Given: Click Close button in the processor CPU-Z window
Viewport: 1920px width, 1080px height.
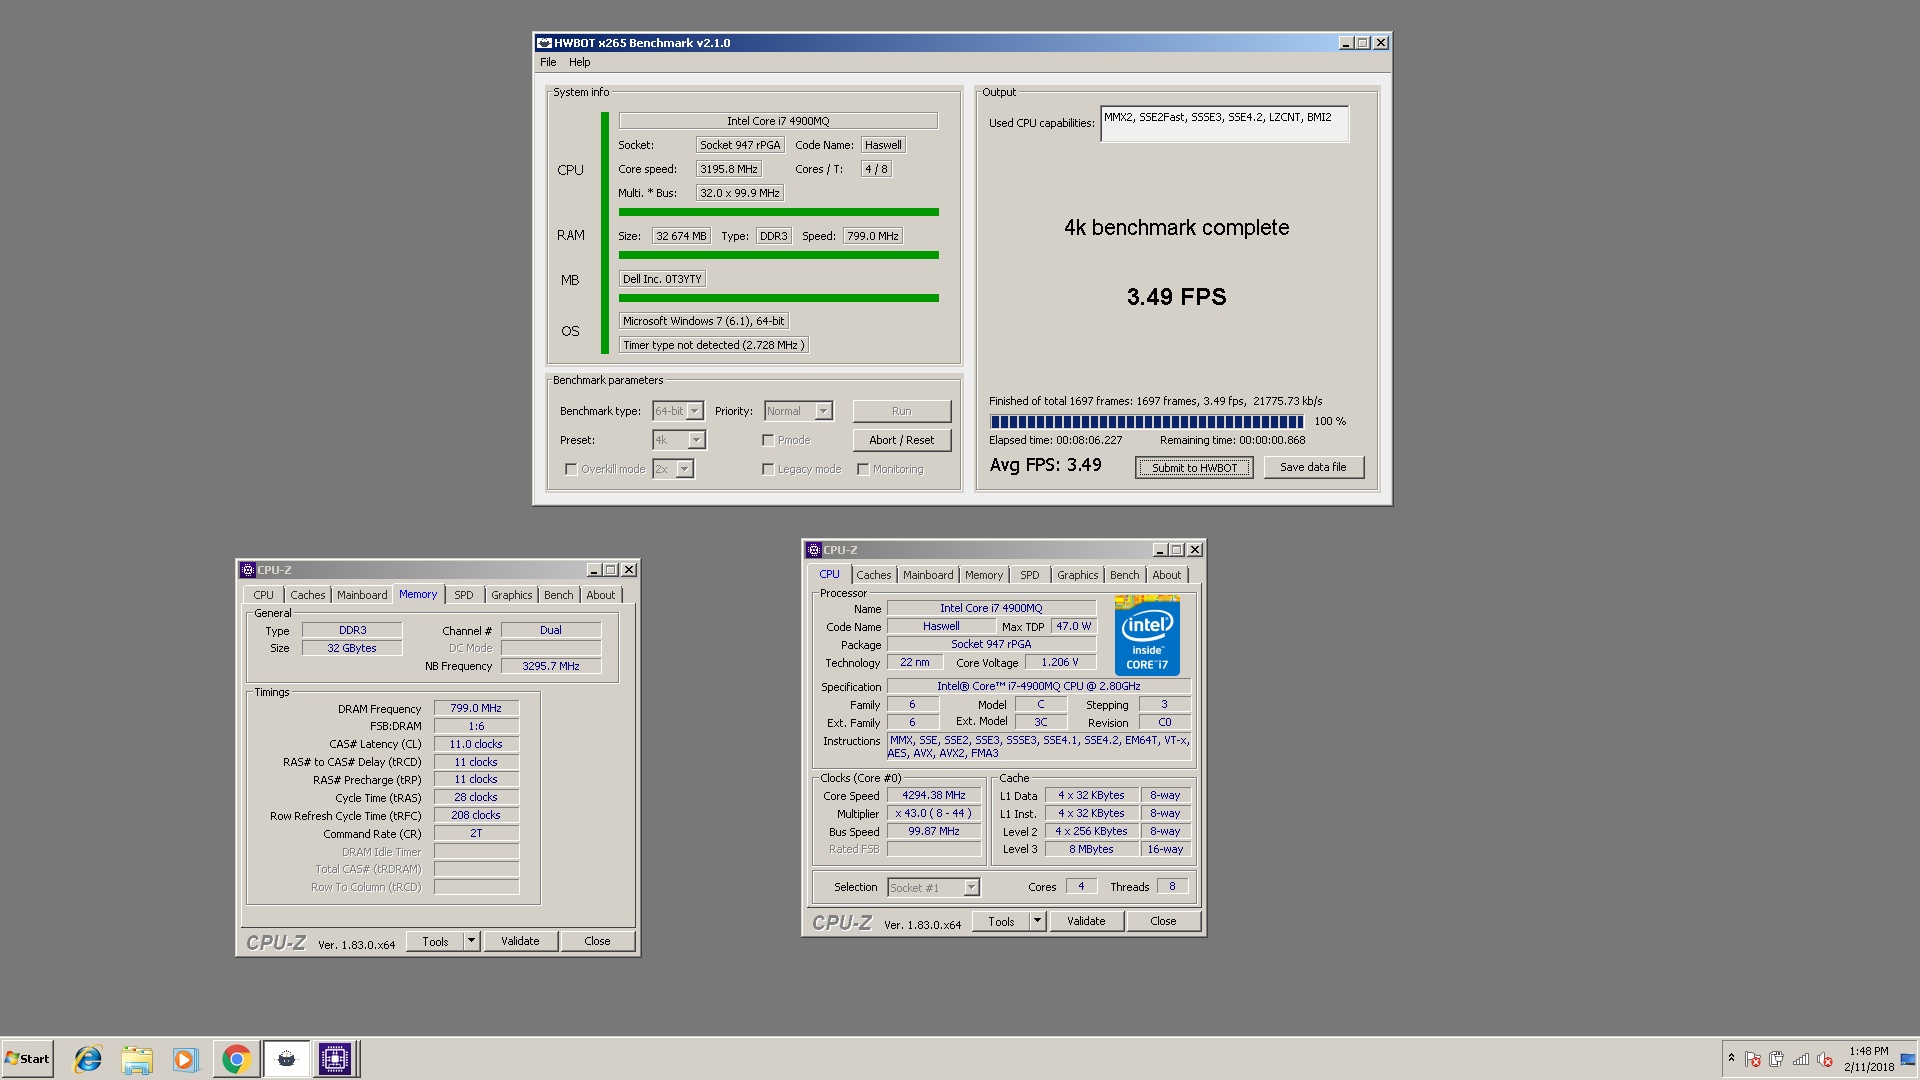Looking at the screenshot, I should 1163,921.
